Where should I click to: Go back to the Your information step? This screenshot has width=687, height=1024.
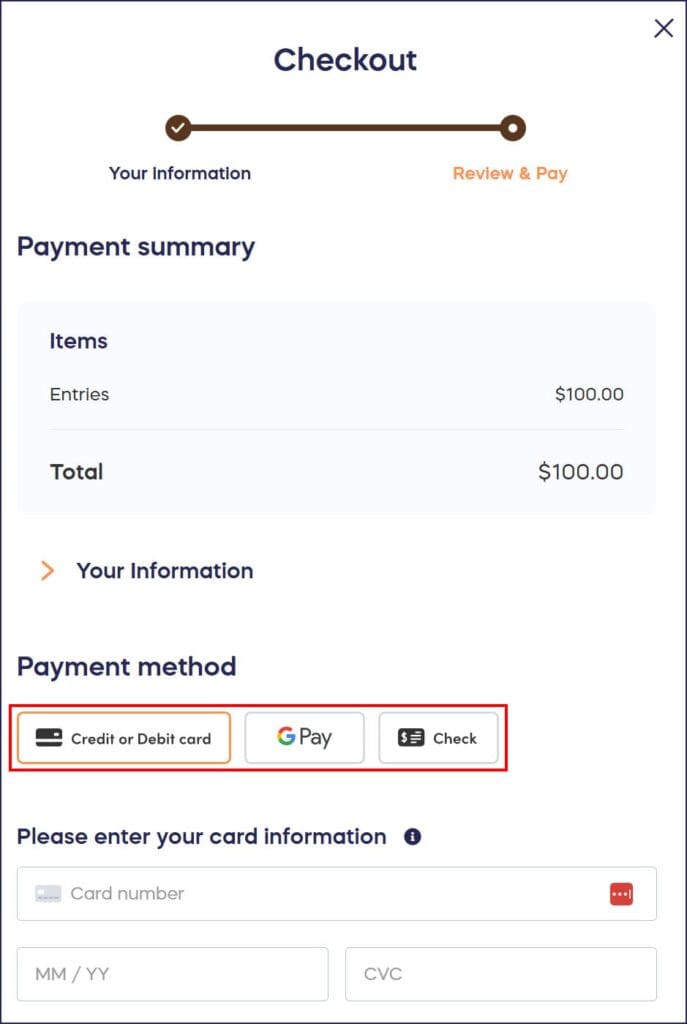pos(179,173)
